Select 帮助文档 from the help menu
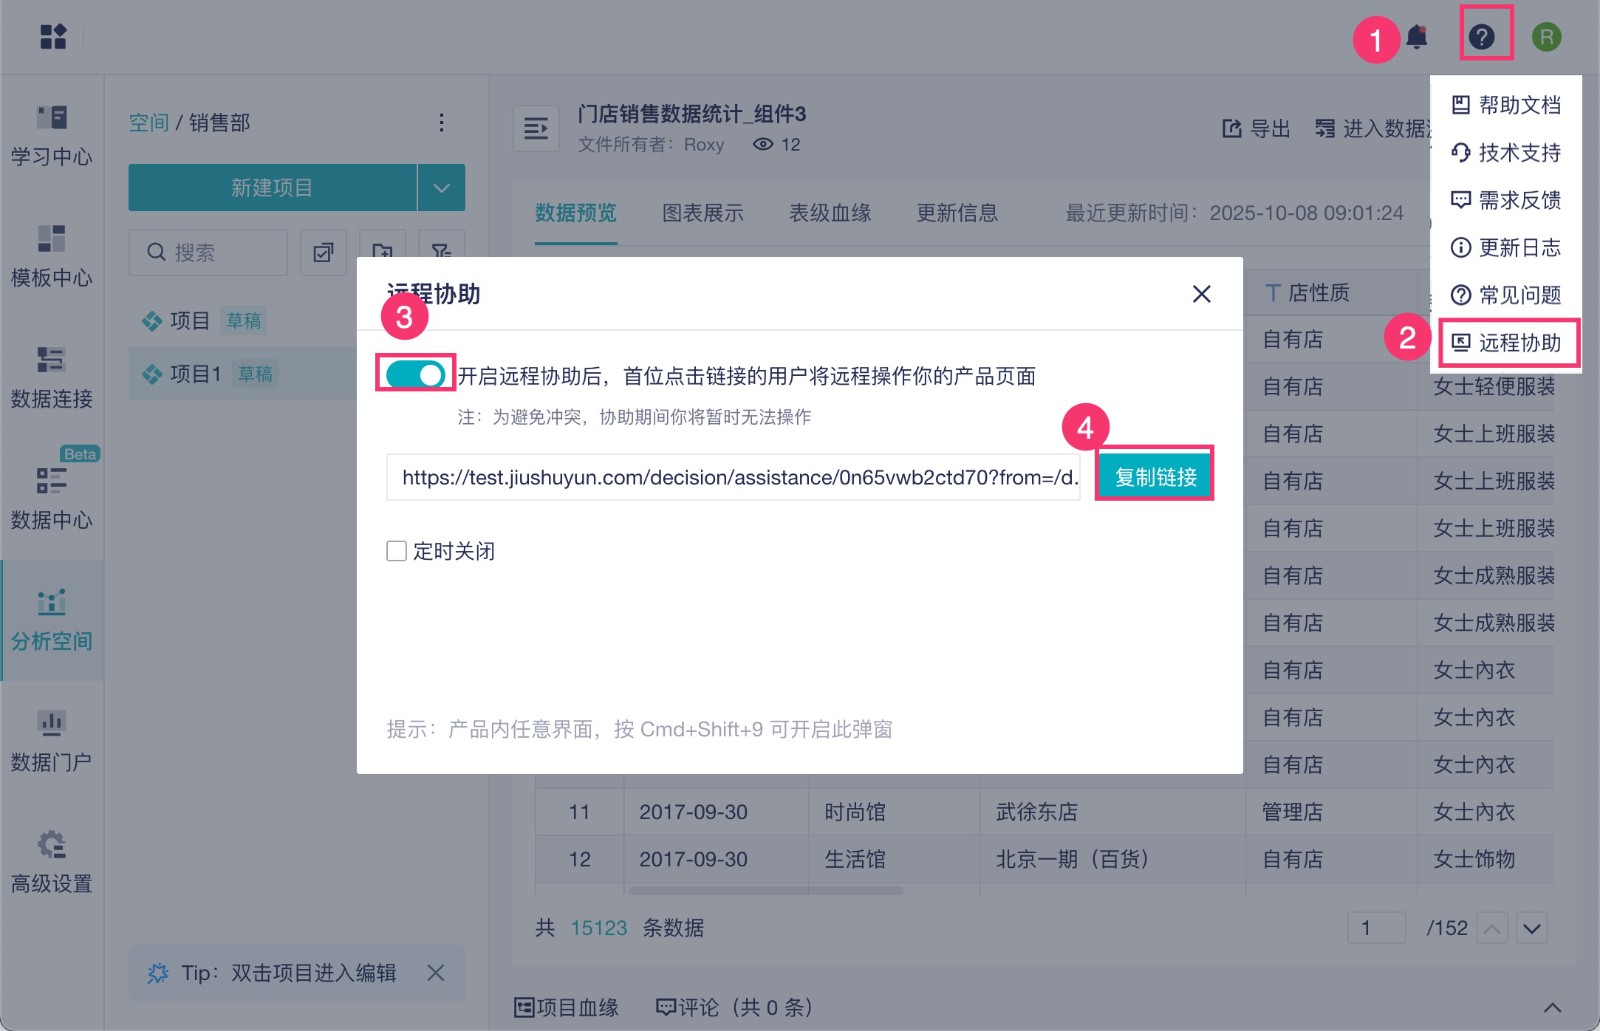This screenshot has width=1600, height=1031. tap(1506, 105)
